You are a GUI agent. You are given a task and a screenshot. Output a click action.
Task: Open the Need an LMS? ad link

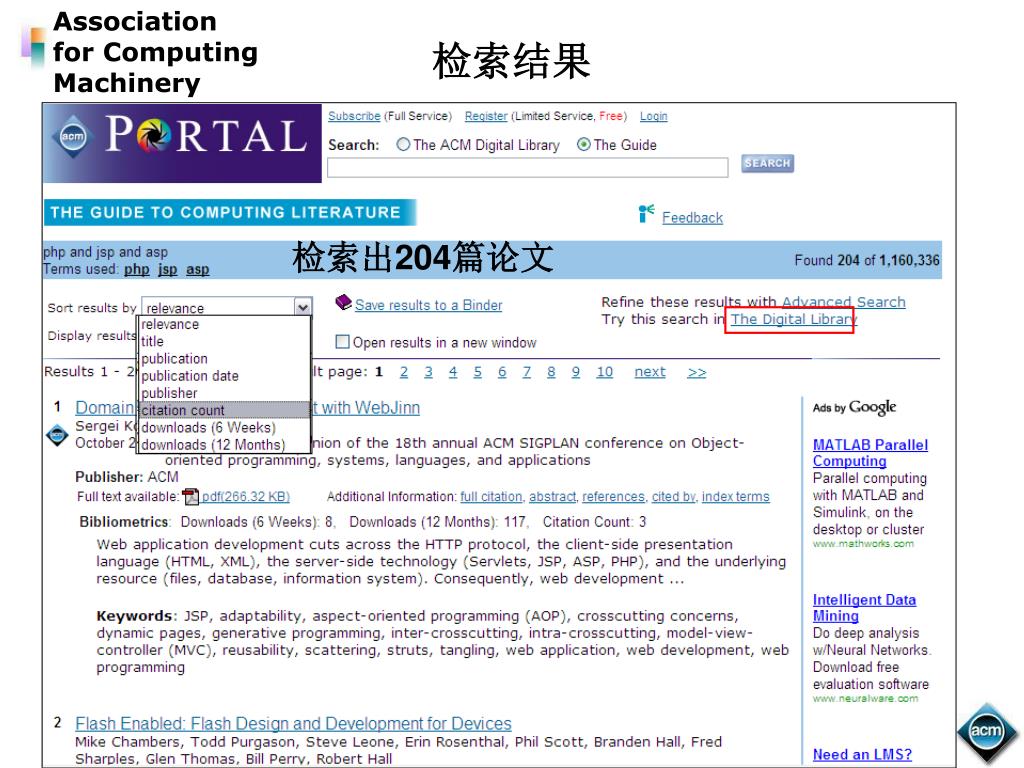coord(862,754)
